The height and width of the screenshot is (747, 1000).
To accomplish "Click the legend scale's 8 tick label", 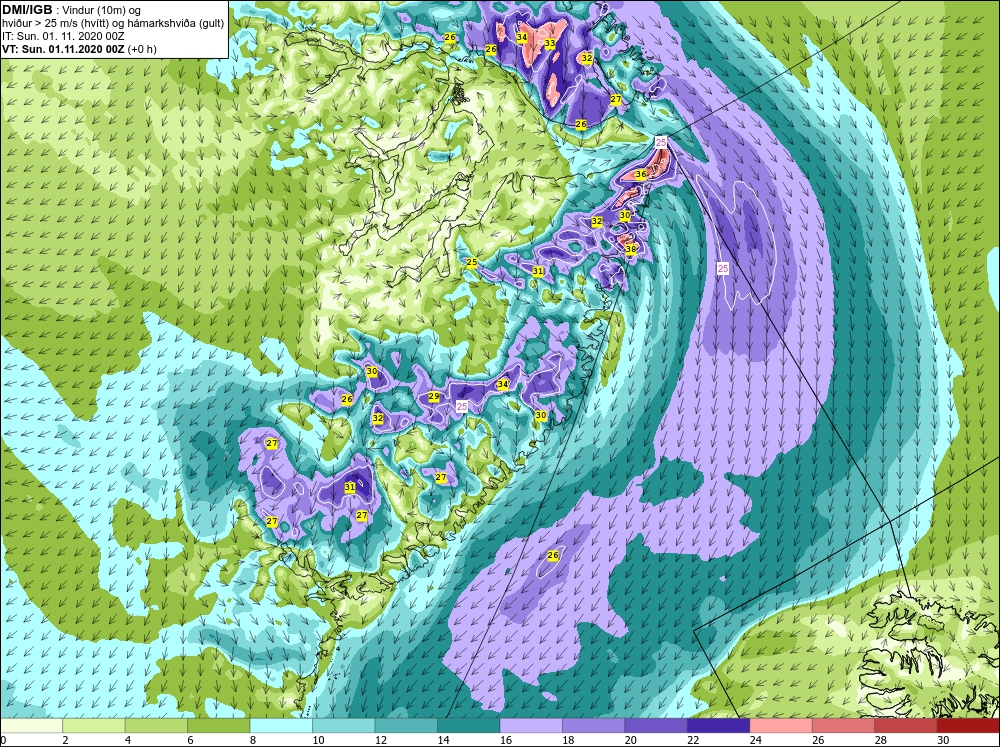I will coord(253,740).
